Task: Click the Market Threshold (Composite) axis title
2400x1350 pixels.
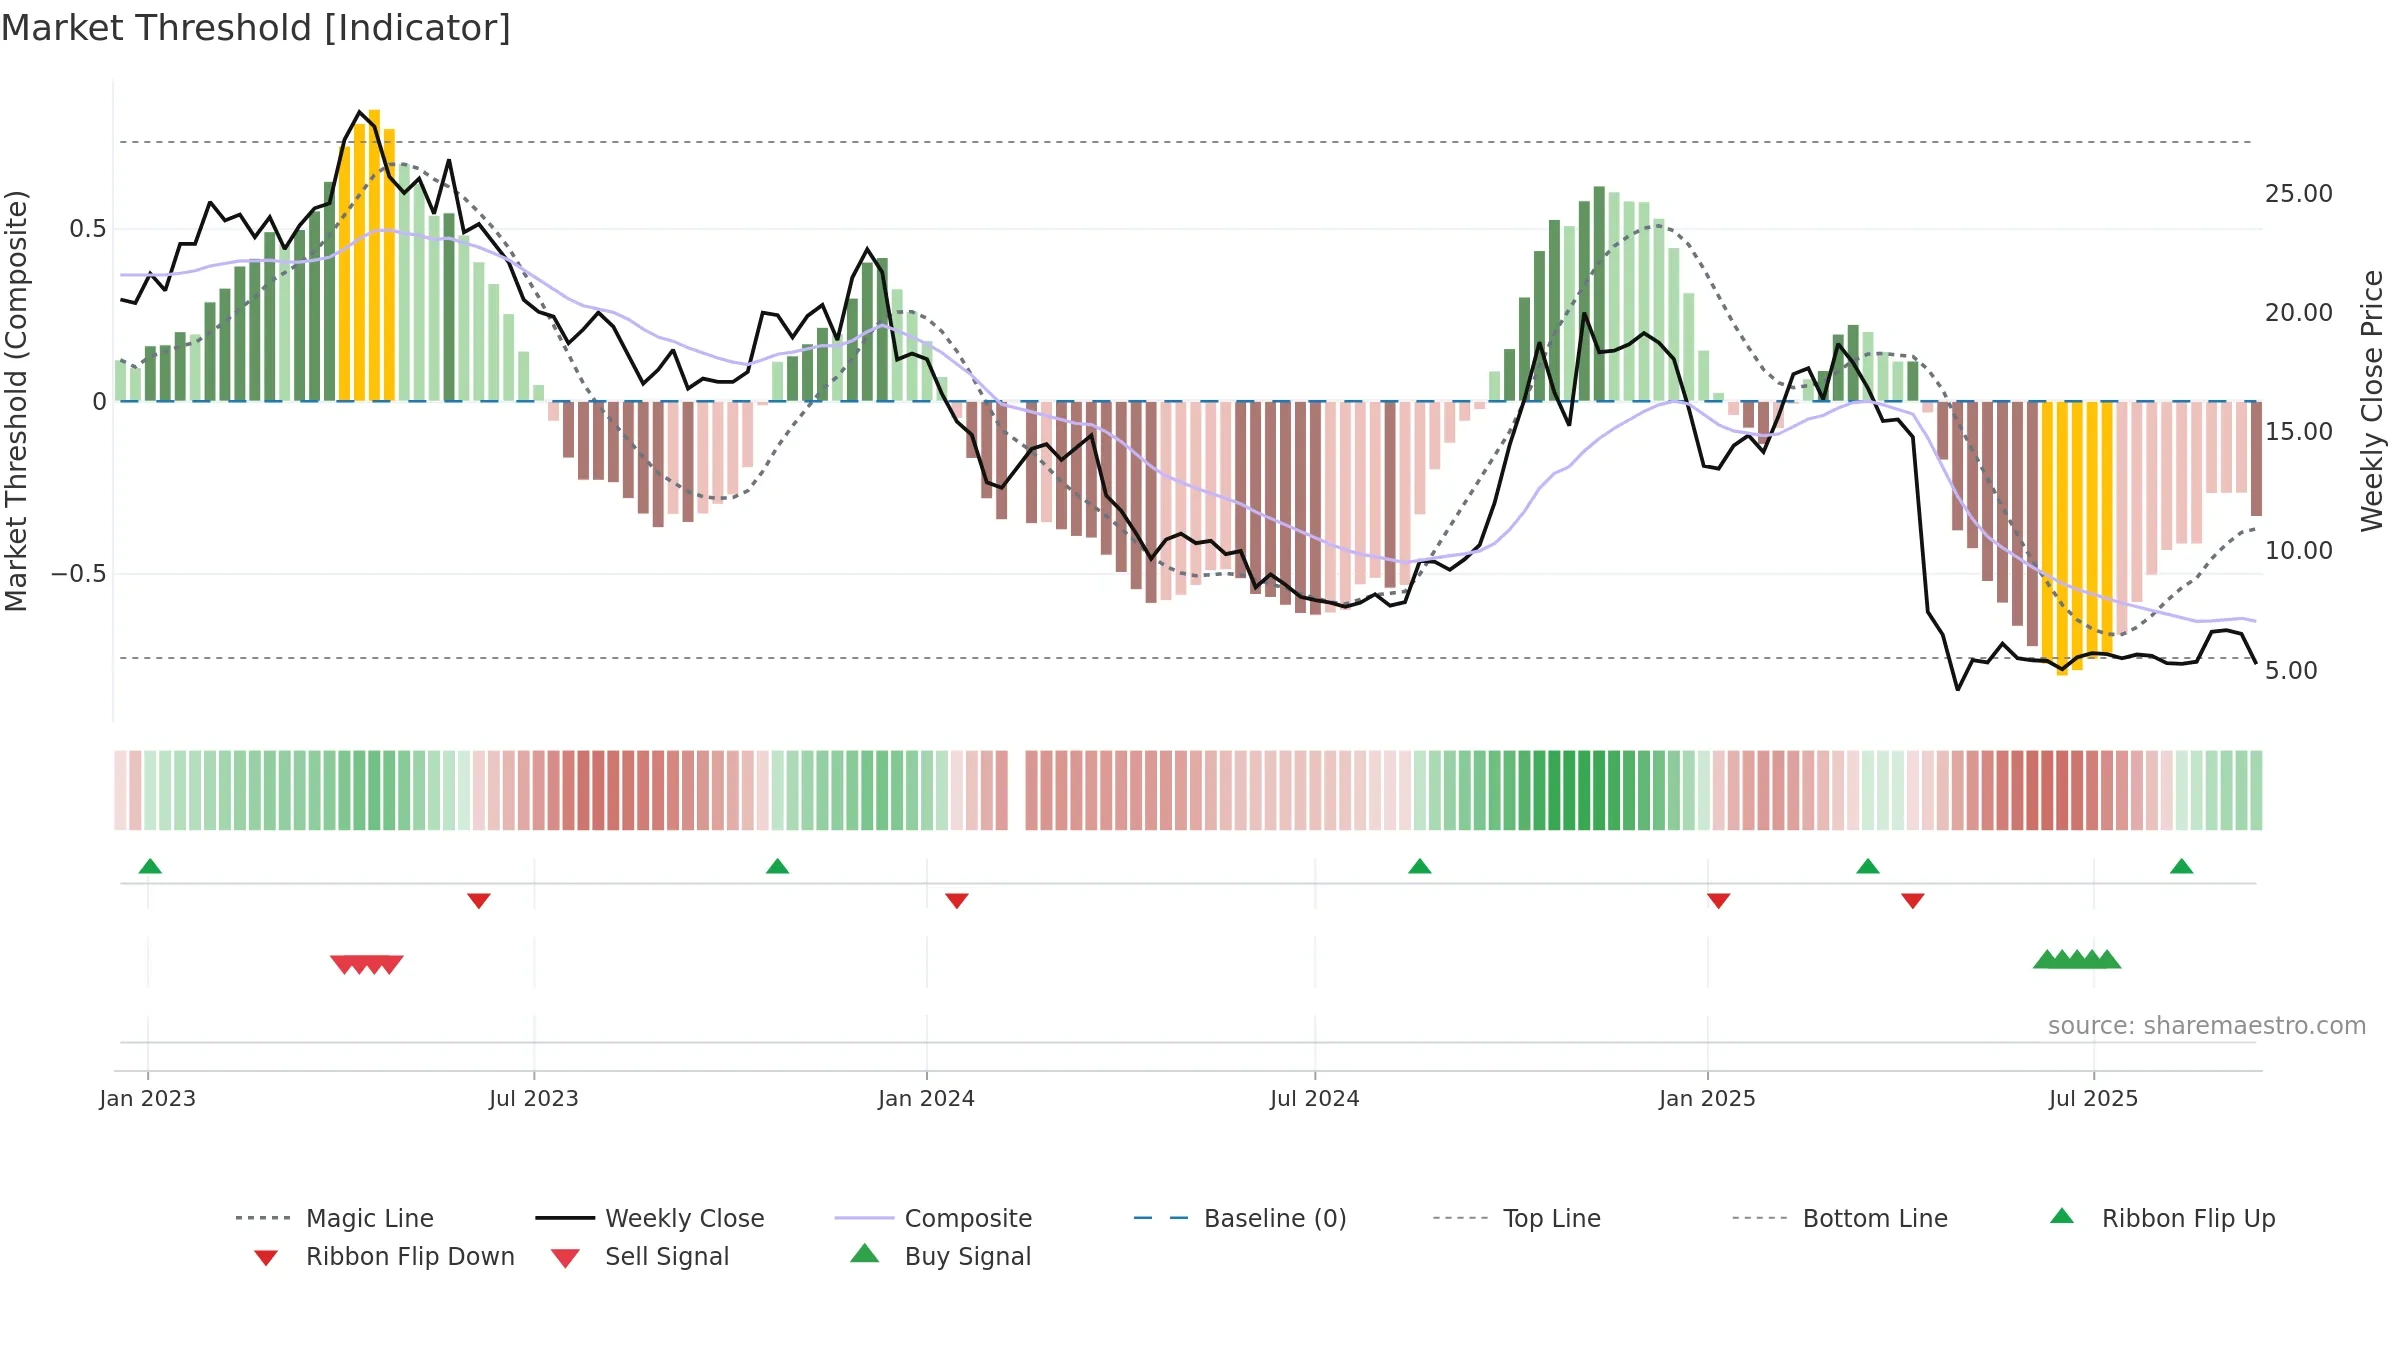Action: tap(16, 400)
